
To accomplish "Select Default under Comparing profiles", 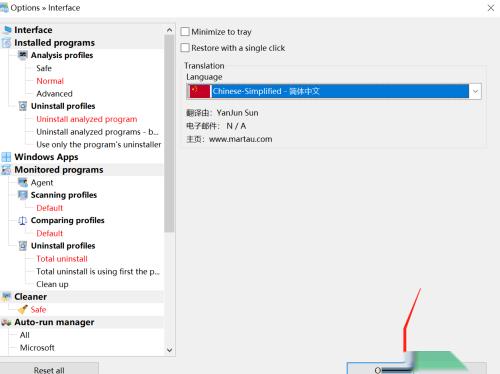I will 49,233.
